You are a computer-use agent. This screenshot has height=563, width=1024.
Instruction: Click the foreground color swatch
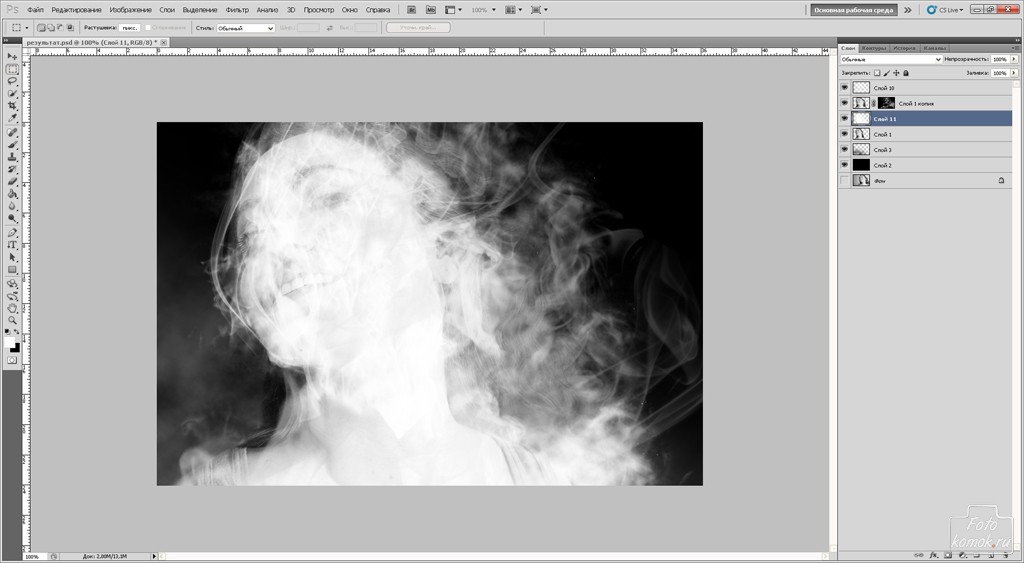[x=9, y=341]
